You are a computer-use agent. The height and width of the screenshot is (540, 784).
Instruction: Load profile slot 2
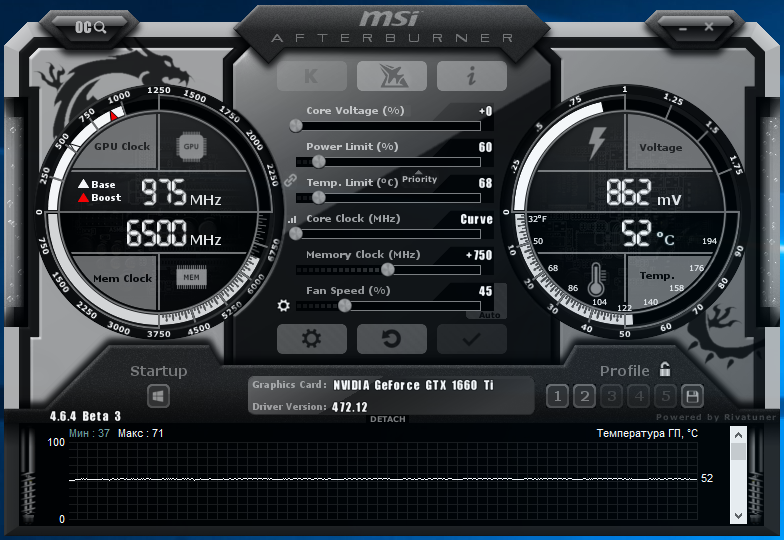tap(584, 397)
